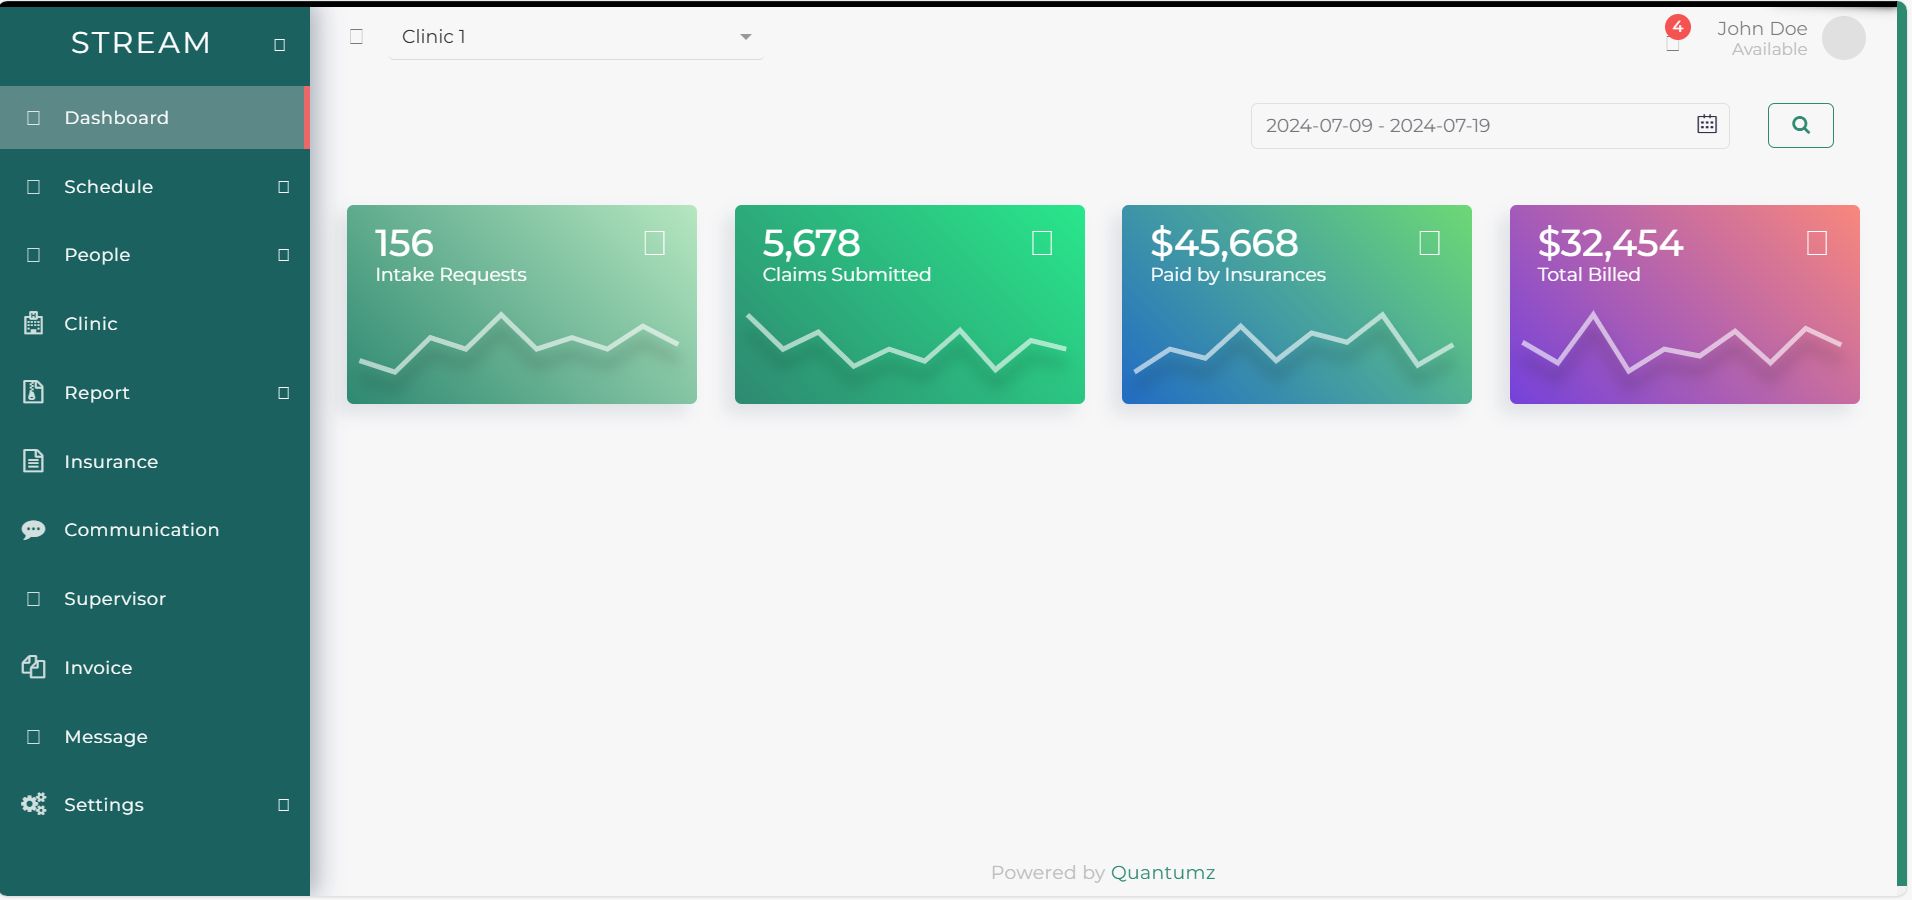1912x900 pixels.
Task: Click the Clinic building icon in sidebar
Action: click(33, 323)
